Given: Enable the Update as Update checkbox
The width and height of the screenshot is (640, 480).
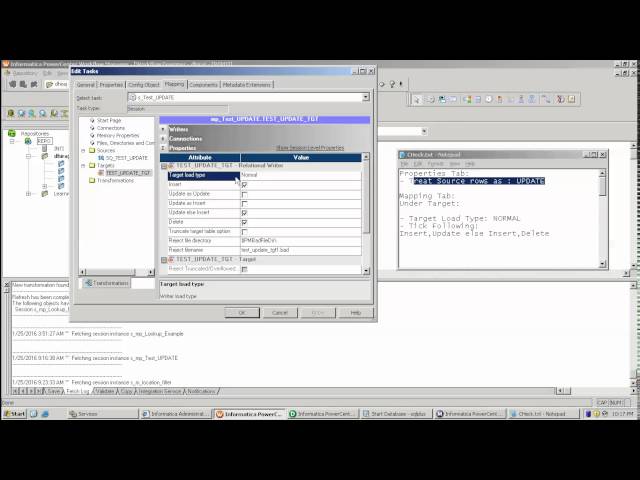Looking at the screenshot, I should (244, 194).
